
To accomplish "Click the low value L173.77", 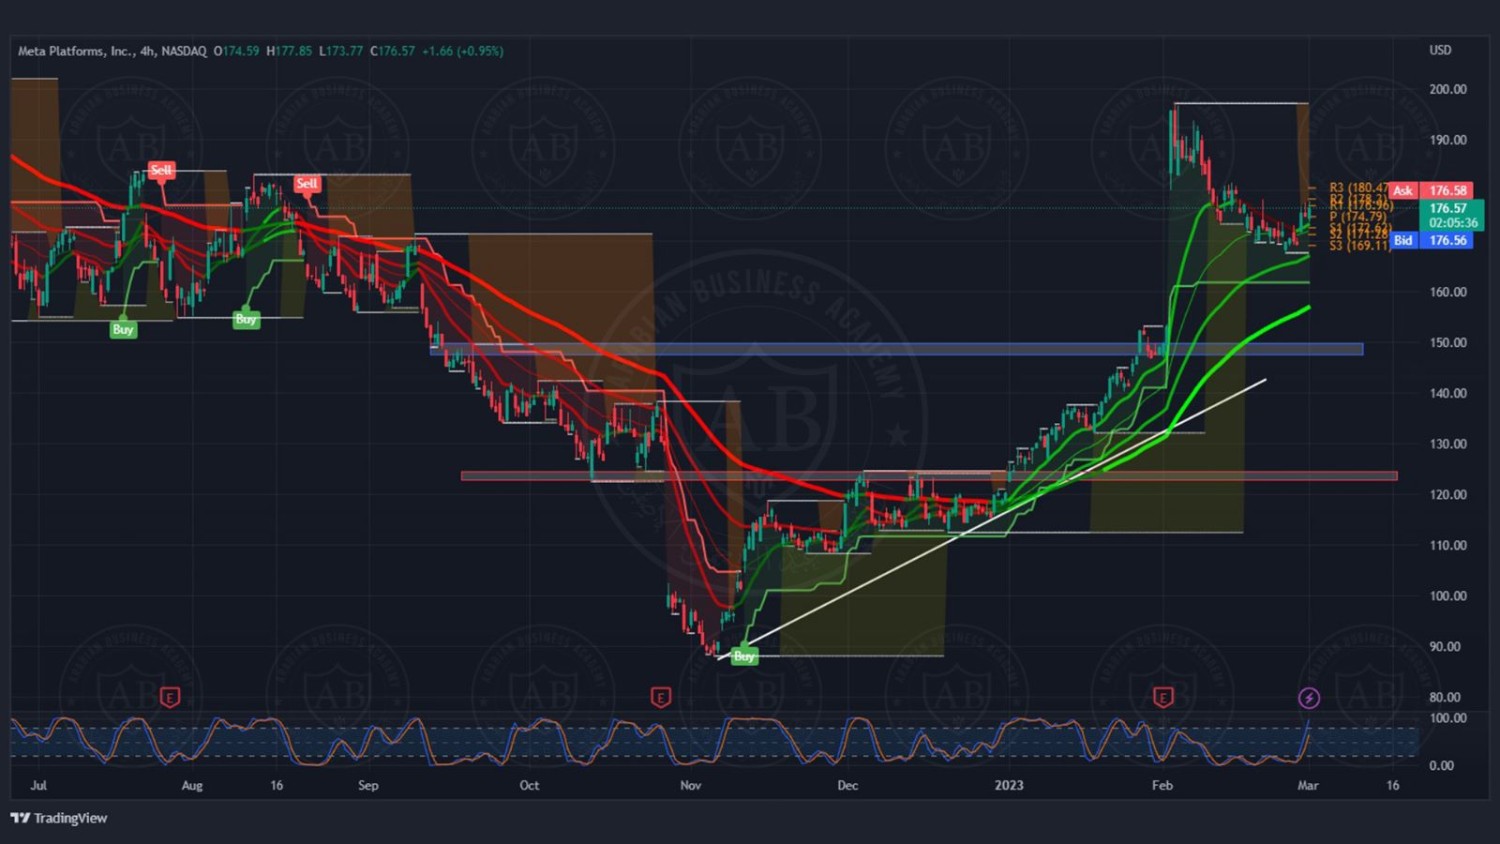I will point(341,51).
